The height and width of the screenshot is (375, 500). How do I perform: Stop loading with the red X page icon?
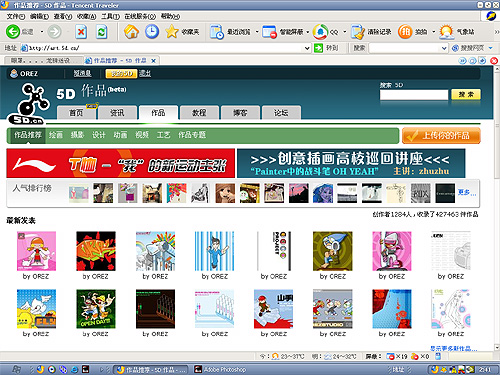tap(81, 32)
